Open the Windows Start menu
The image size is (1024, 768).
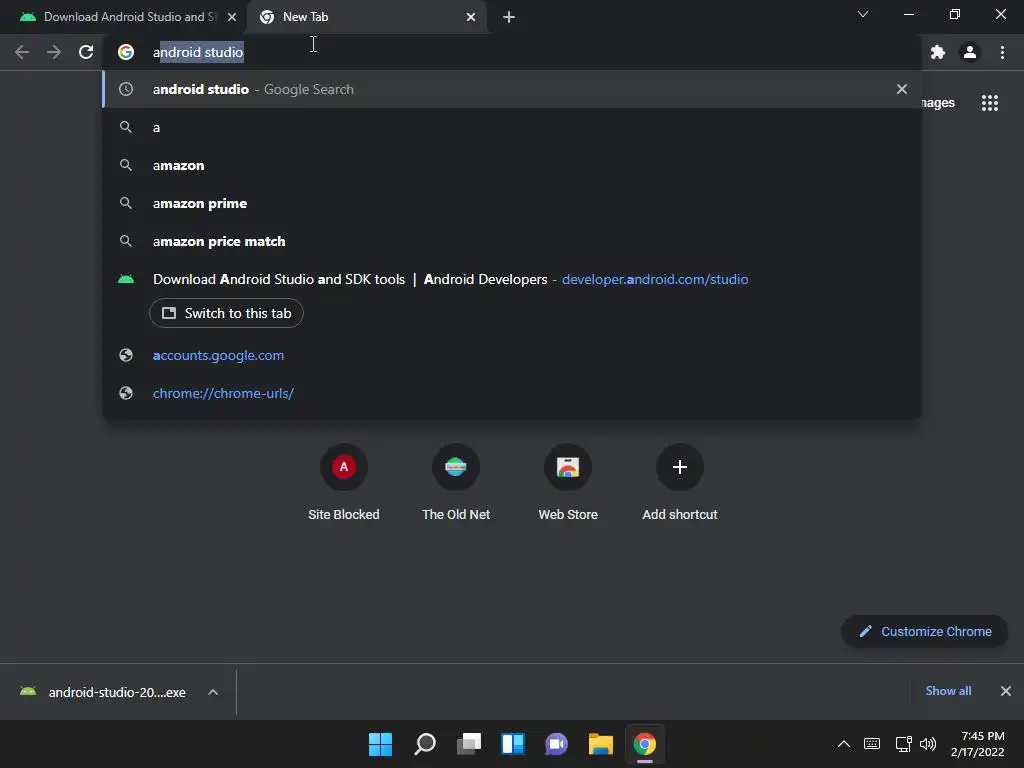point(380,744)
